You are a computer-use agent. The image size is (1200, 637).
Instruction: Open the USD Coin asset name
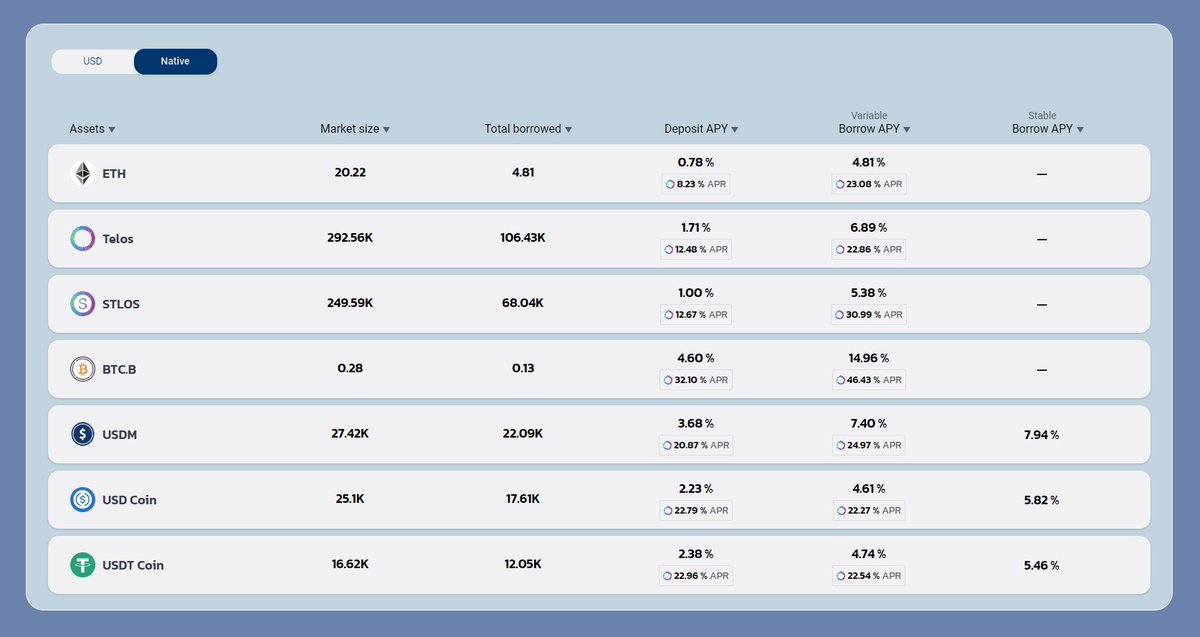(x=129, y=500)
